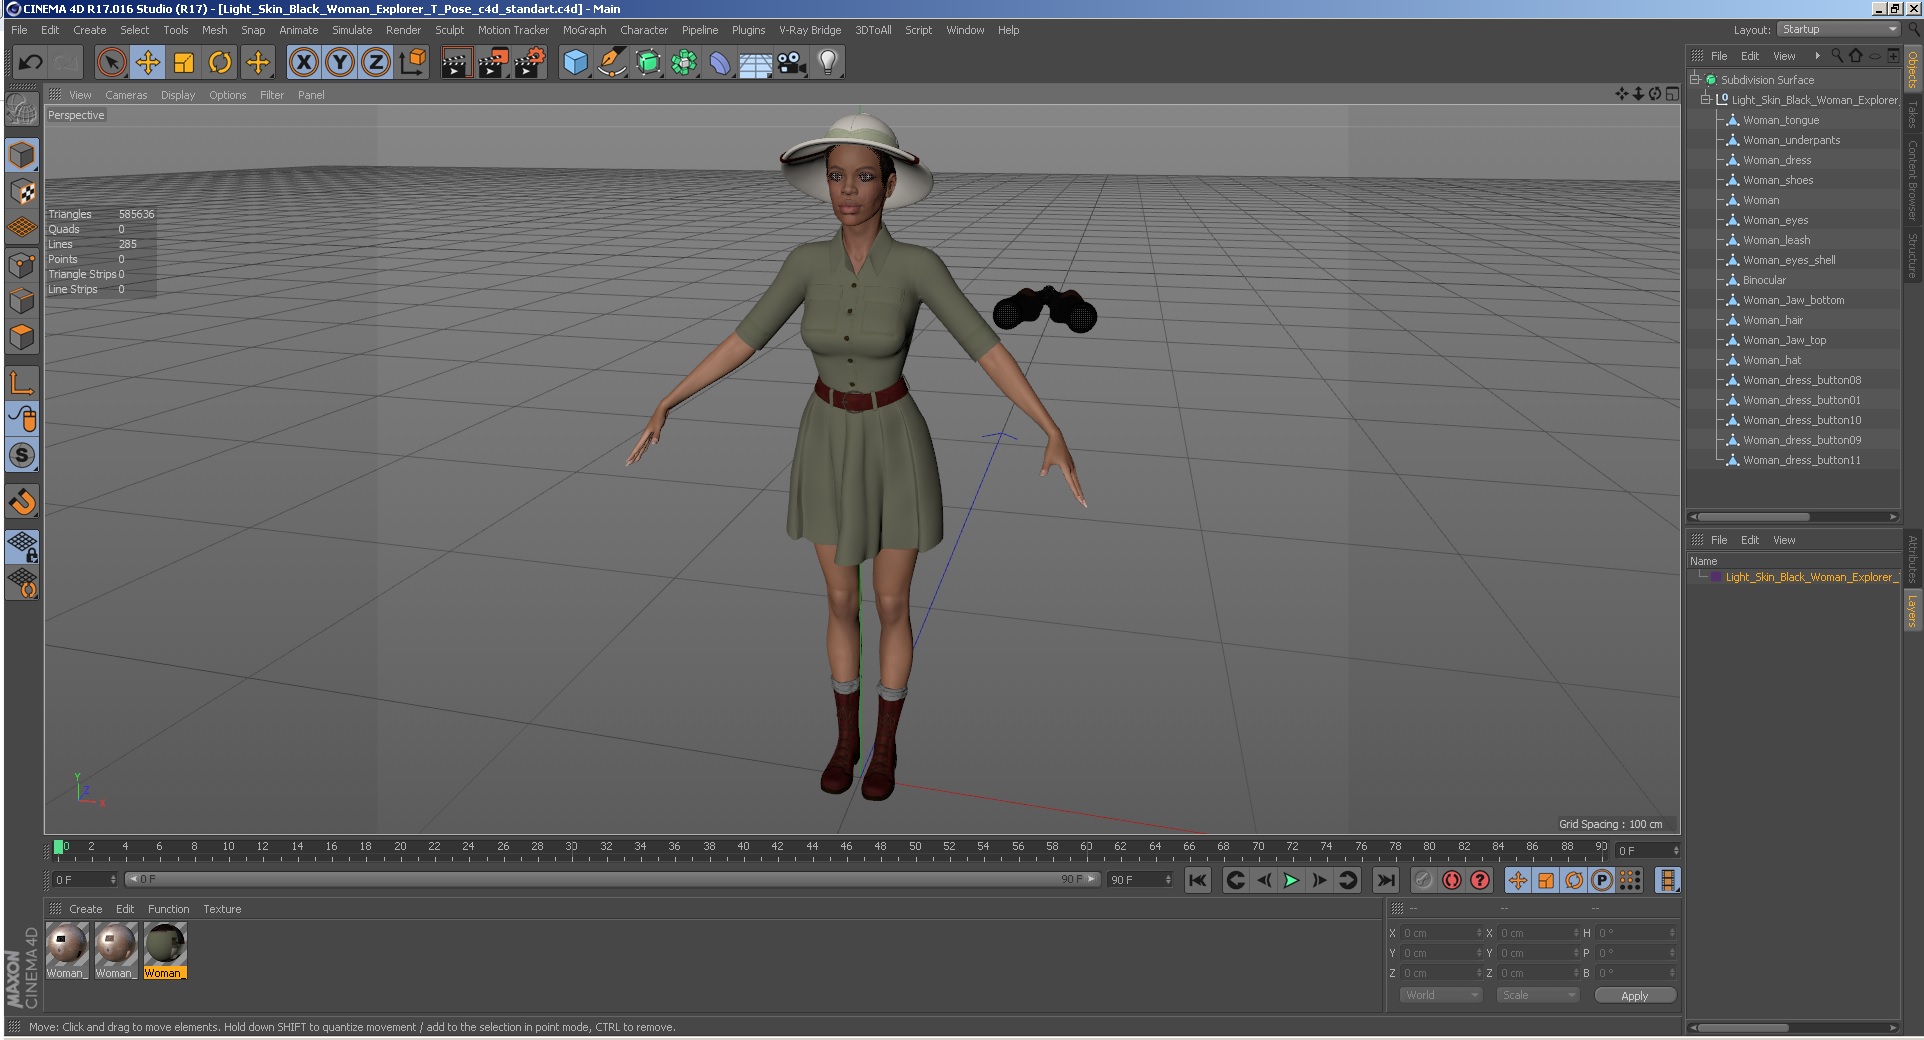Click Record Active Objects button
1924x1040 pixels.
1423,880
